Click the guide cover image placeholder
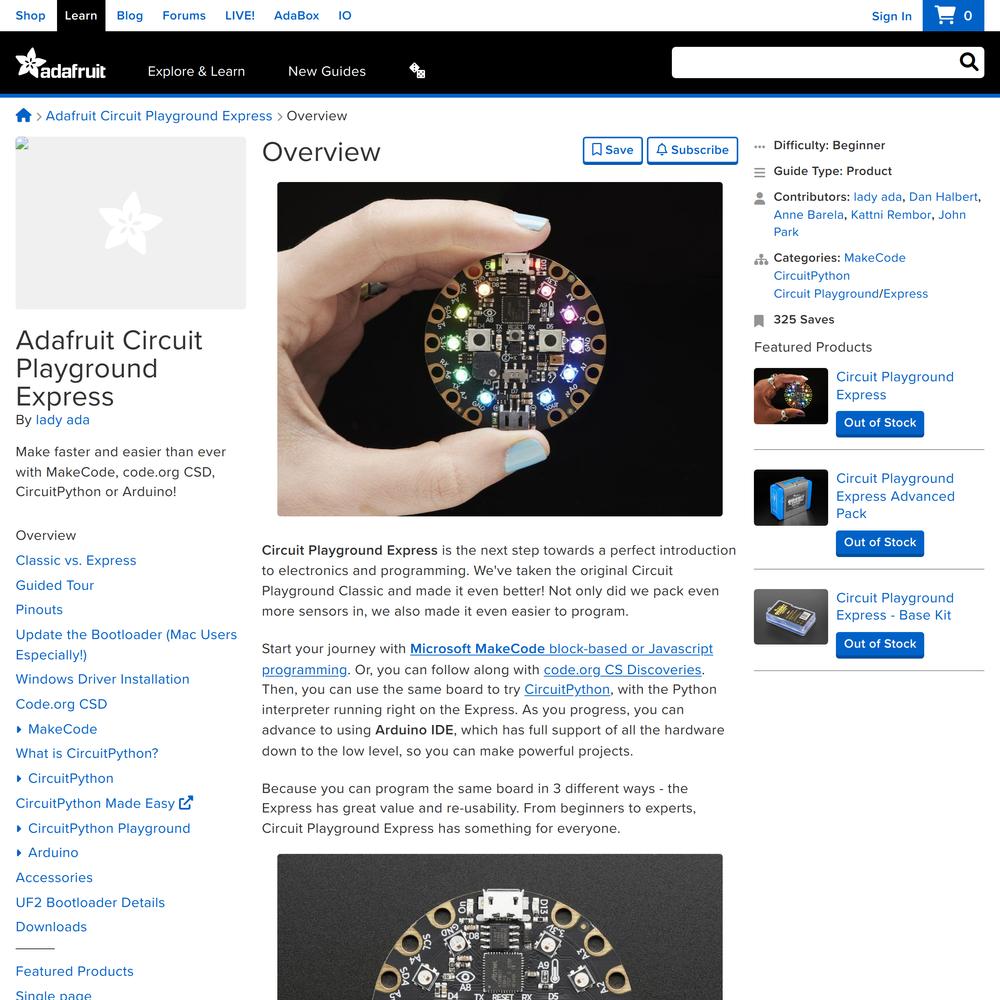Viewport: 1000px width, 1000px height. [131, 223]
